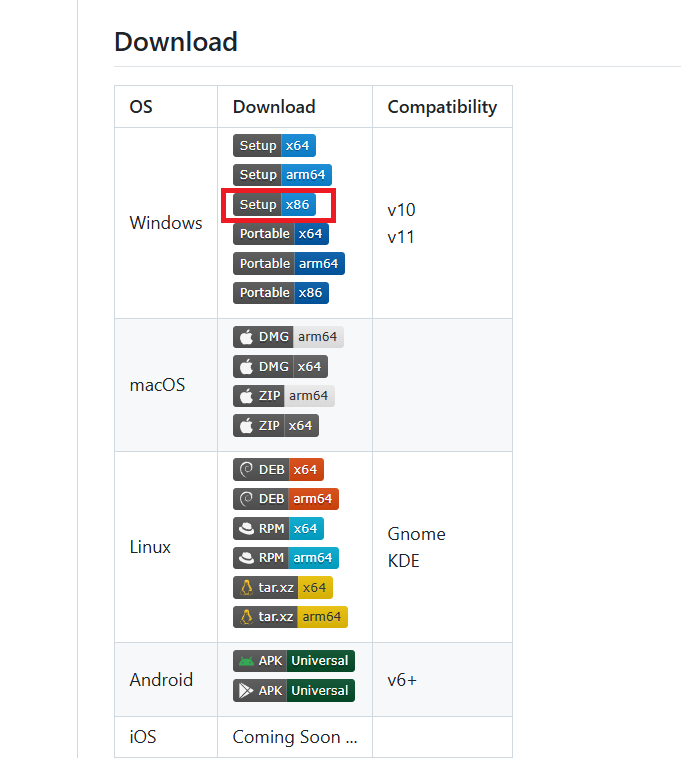Click Debian icon on DEB arm64 badge
The image size is (681, 758).
click(x=246, y=499)
